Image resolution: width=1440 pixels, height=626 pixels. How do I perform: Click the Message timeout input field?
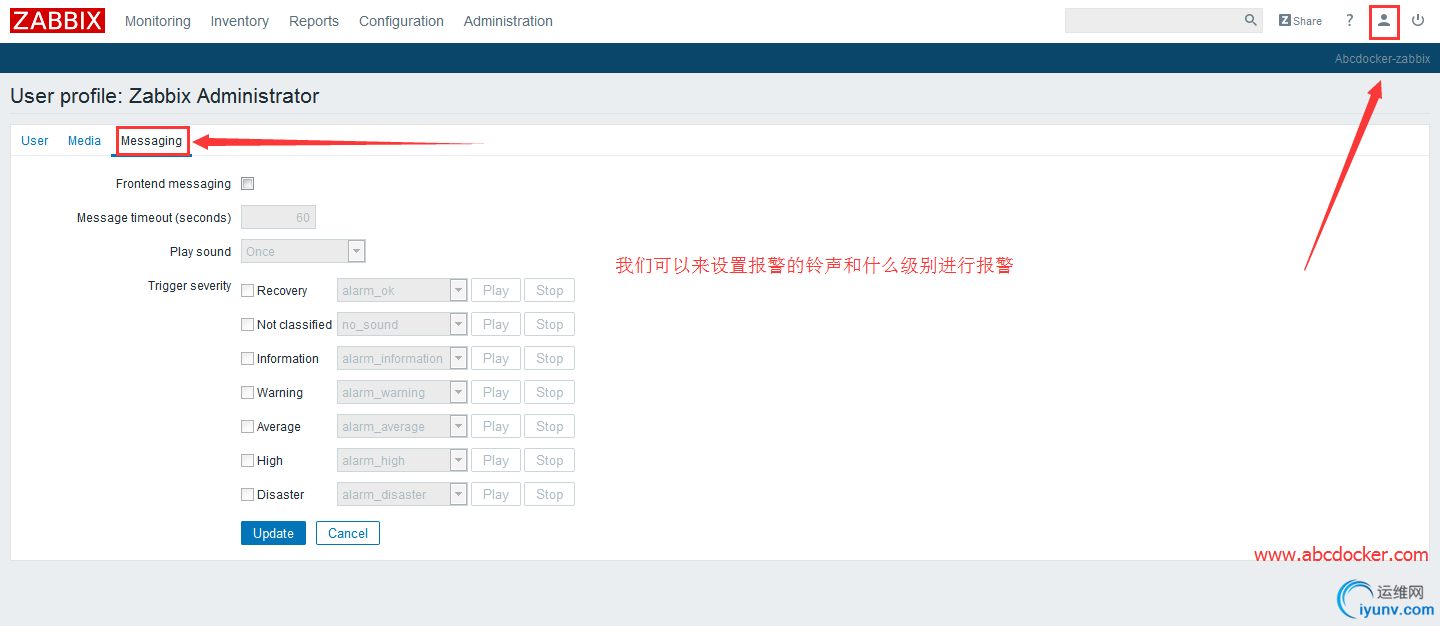pyautogui.click(x=278, y=216)
